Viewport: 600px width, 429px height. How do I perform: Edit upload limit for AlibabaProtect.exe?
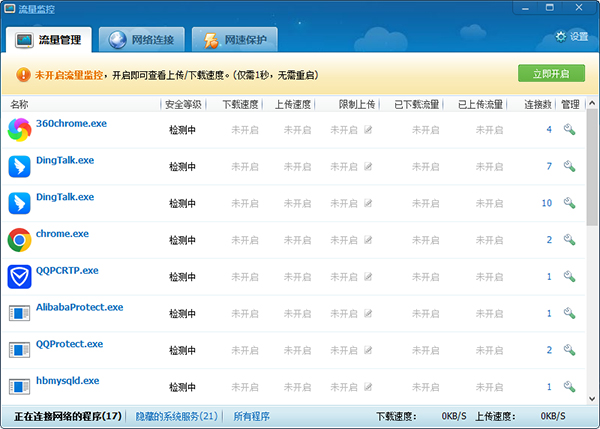click(368, 313)
